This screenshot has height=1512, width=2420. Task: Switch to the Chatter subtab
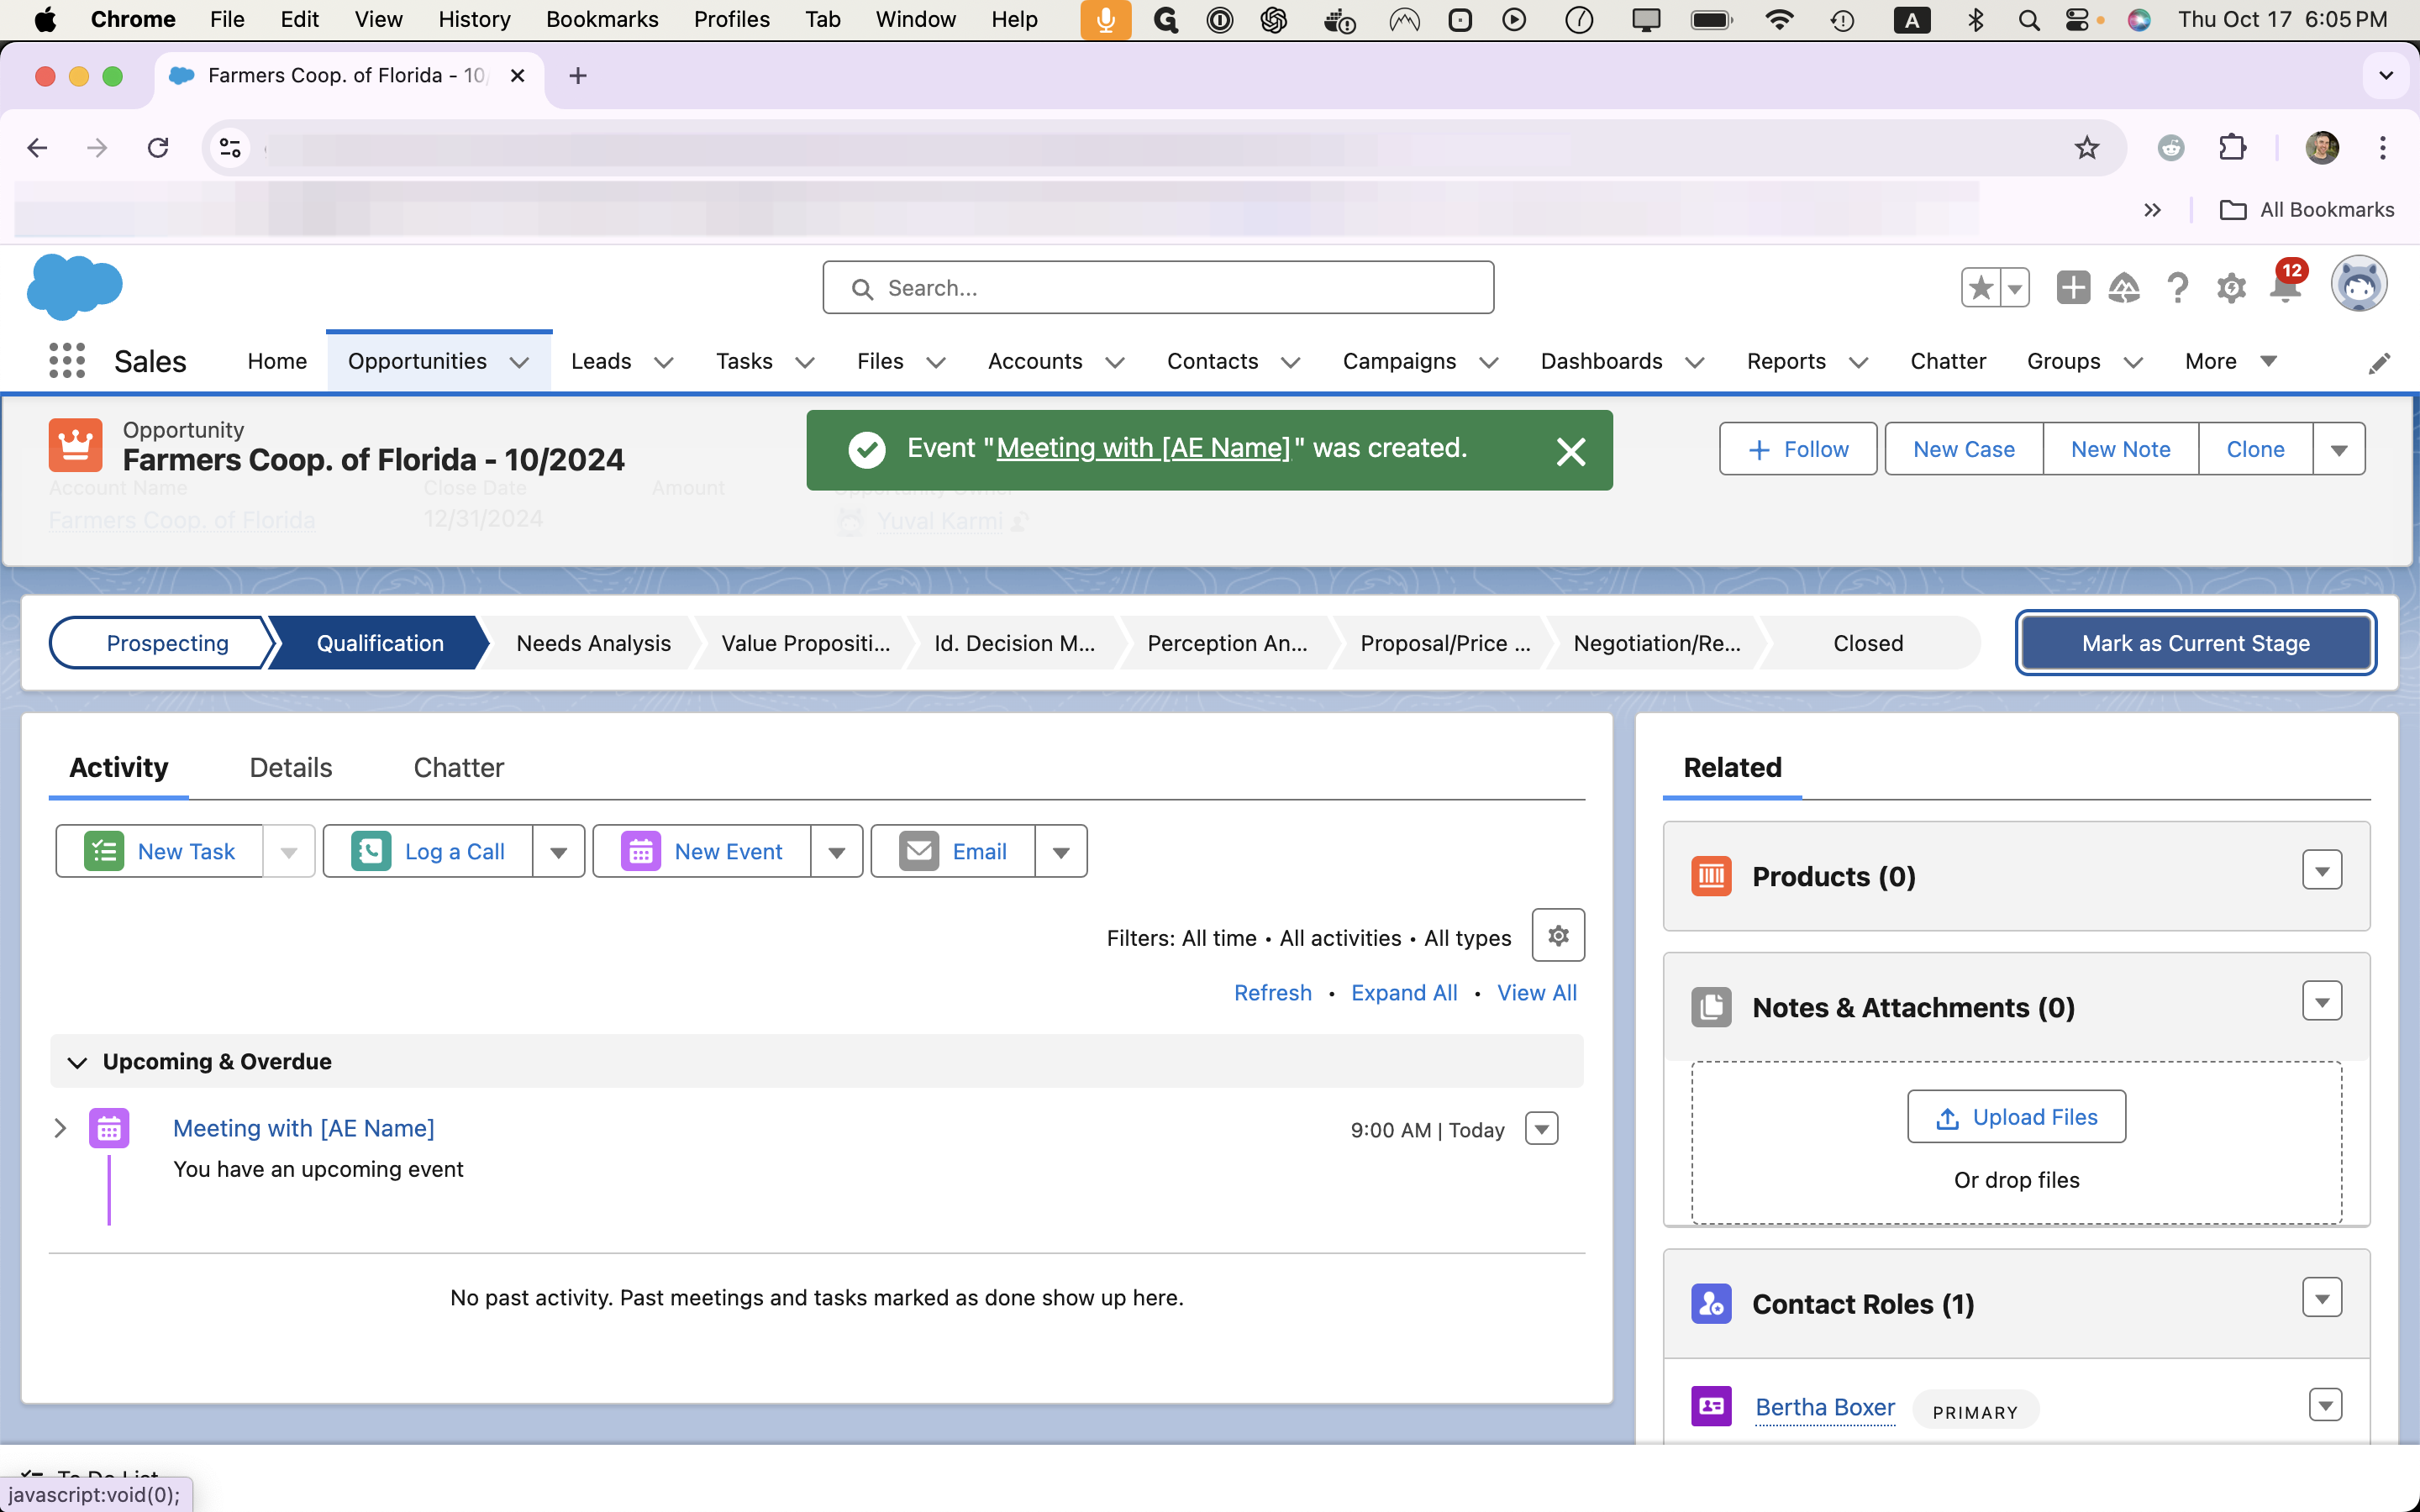coord(458,767)
